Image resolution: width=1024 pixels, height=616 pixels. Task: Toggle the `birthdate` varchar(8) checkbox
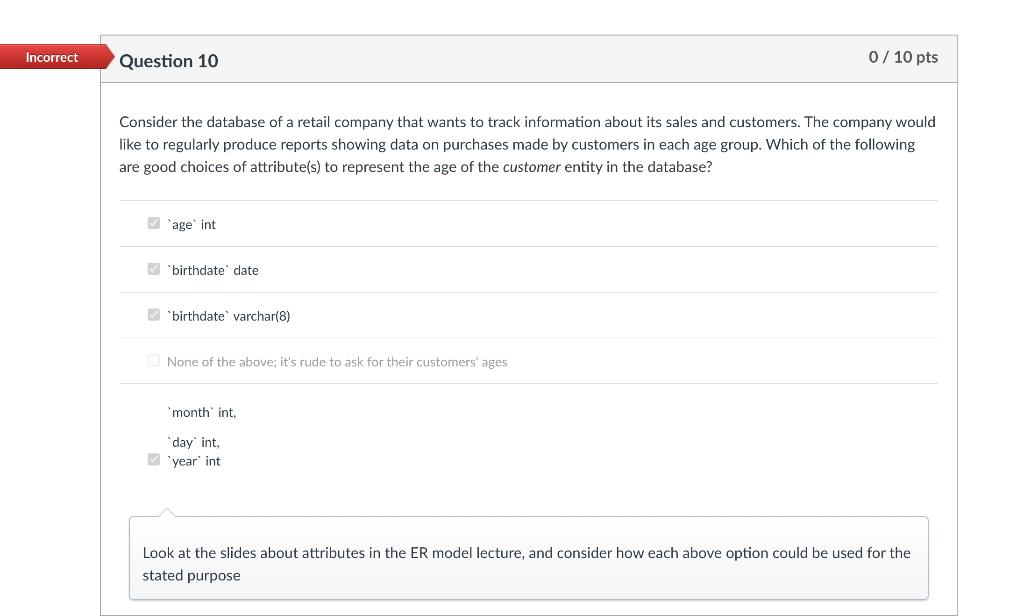pyautogui.click(x=153, y=315)
